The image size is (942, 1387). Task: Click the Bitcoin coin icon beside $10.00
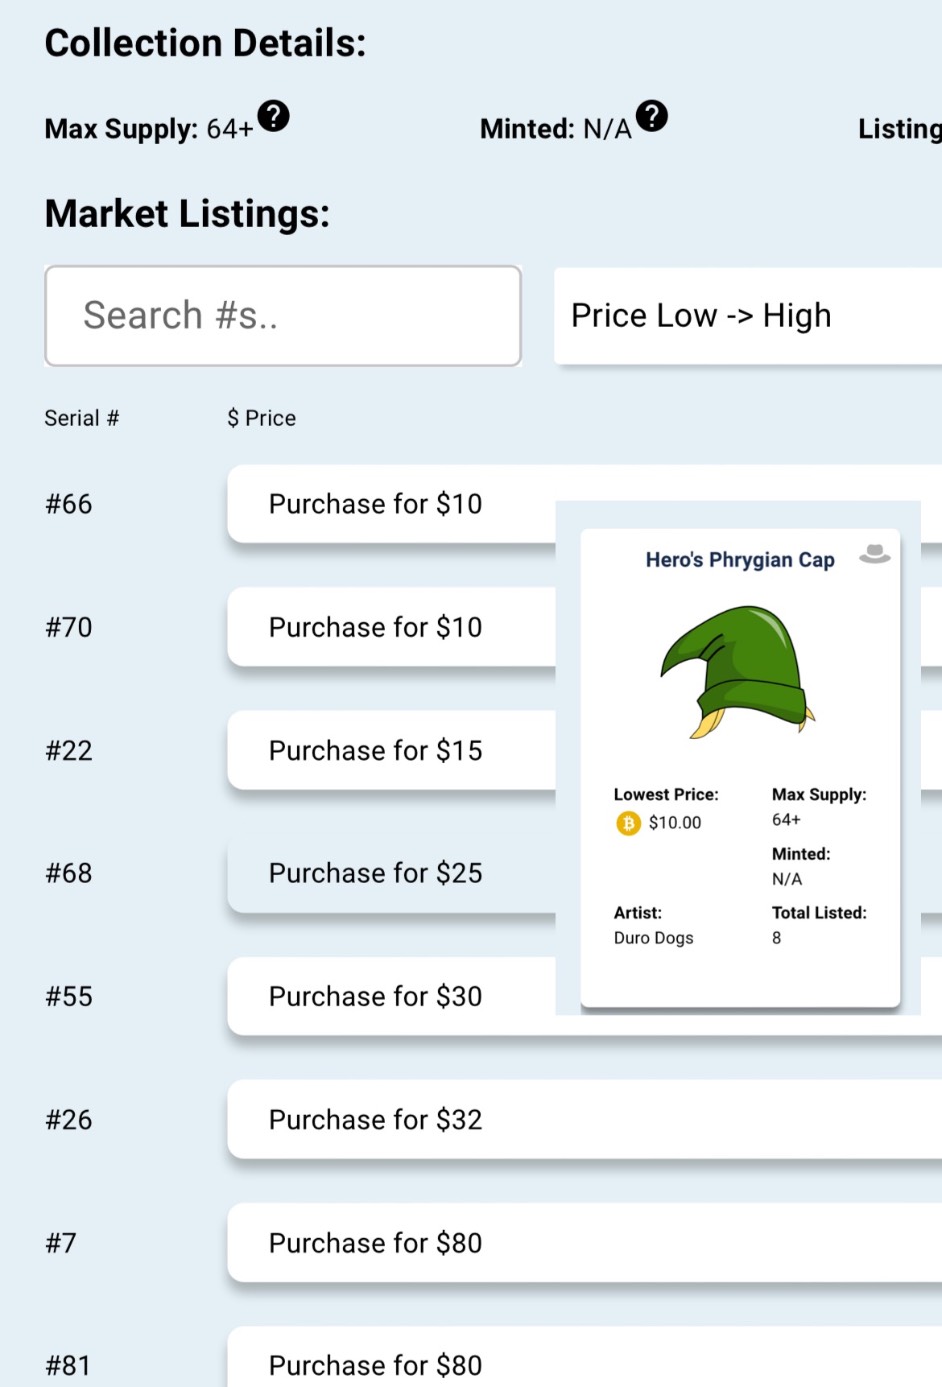click(628, 823)
